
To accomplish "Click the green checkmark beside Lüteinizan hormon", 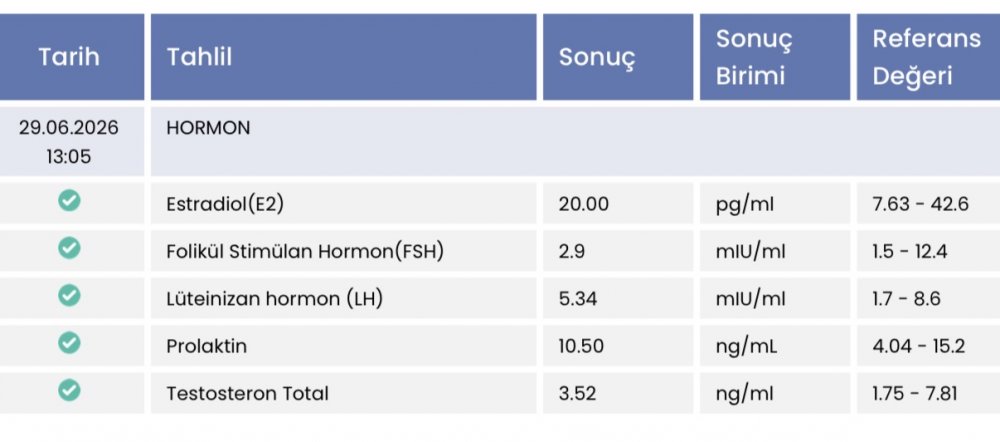I will 69,295.
